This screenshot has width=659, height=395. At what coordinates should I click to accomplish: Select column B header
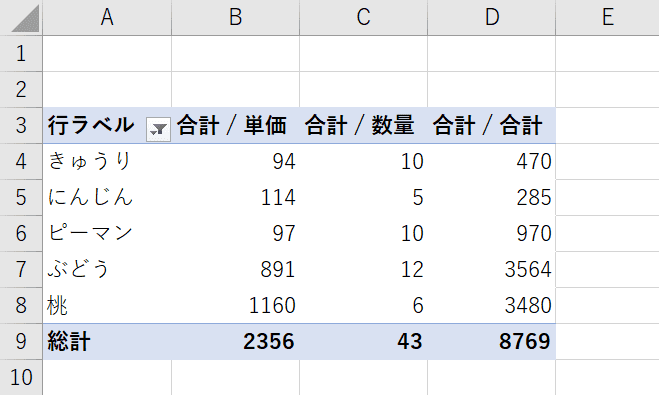(235, 17)
